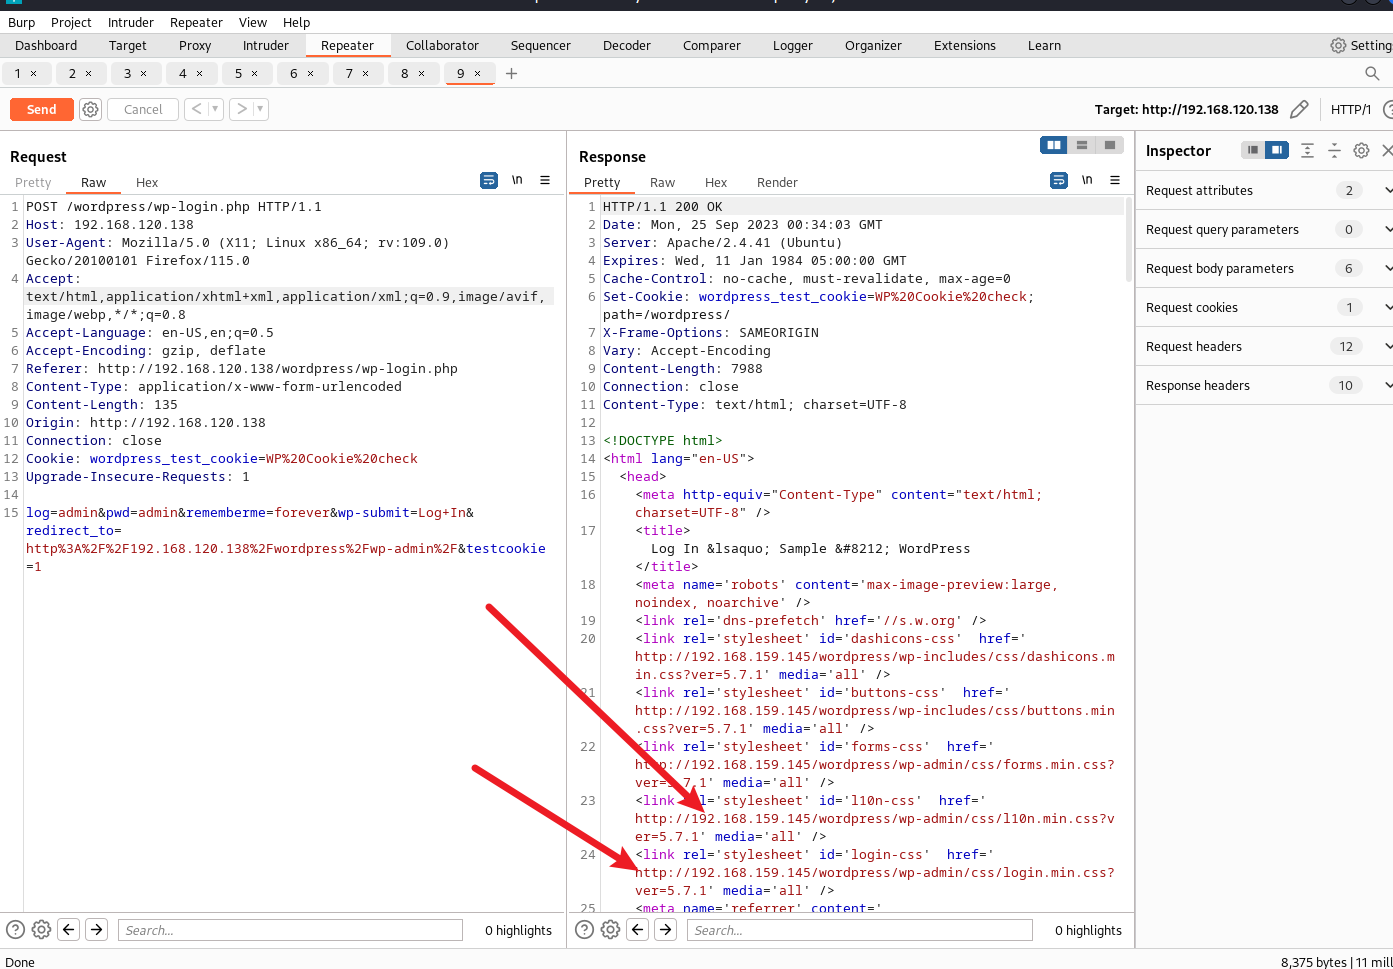1393x969 pixels.
Task: Add a new Repeater tab
Action: [x=511, y=73]
